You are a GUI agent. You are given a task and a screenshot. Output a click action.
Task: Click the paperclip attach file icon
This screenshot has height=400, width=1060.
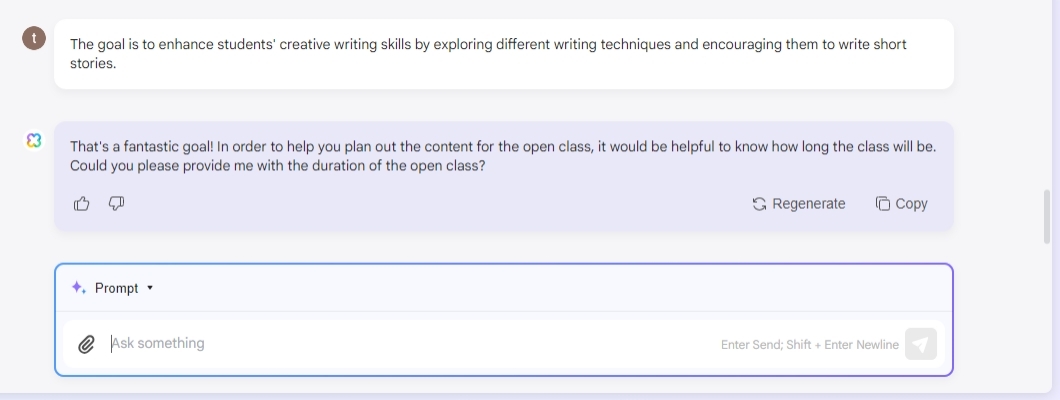click(x=86, y=344)
